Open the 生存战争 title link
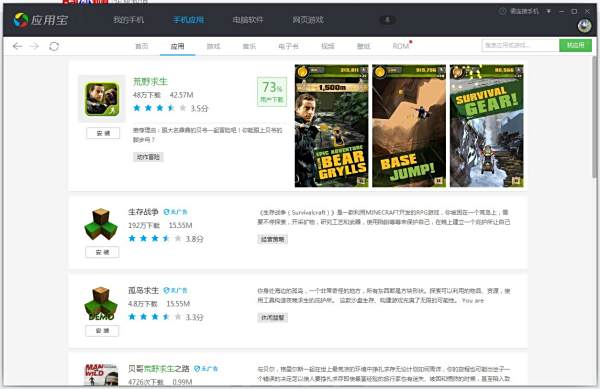The height and width of the screenshot is (389, 600). tap(143, 212)
